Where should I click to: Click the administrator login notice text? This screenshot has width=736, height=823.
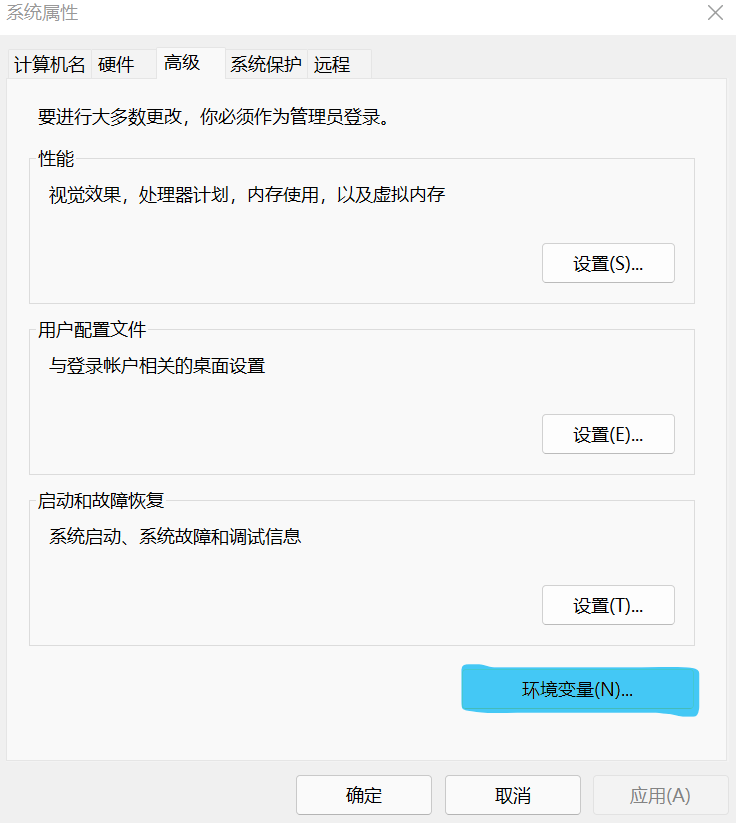click(213, 117)
